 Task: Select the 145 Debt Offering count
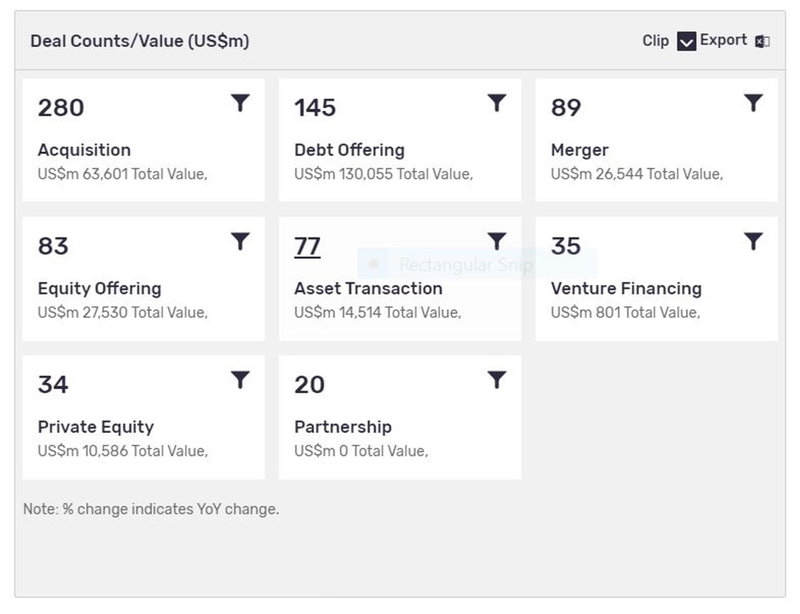coord(315,108)
